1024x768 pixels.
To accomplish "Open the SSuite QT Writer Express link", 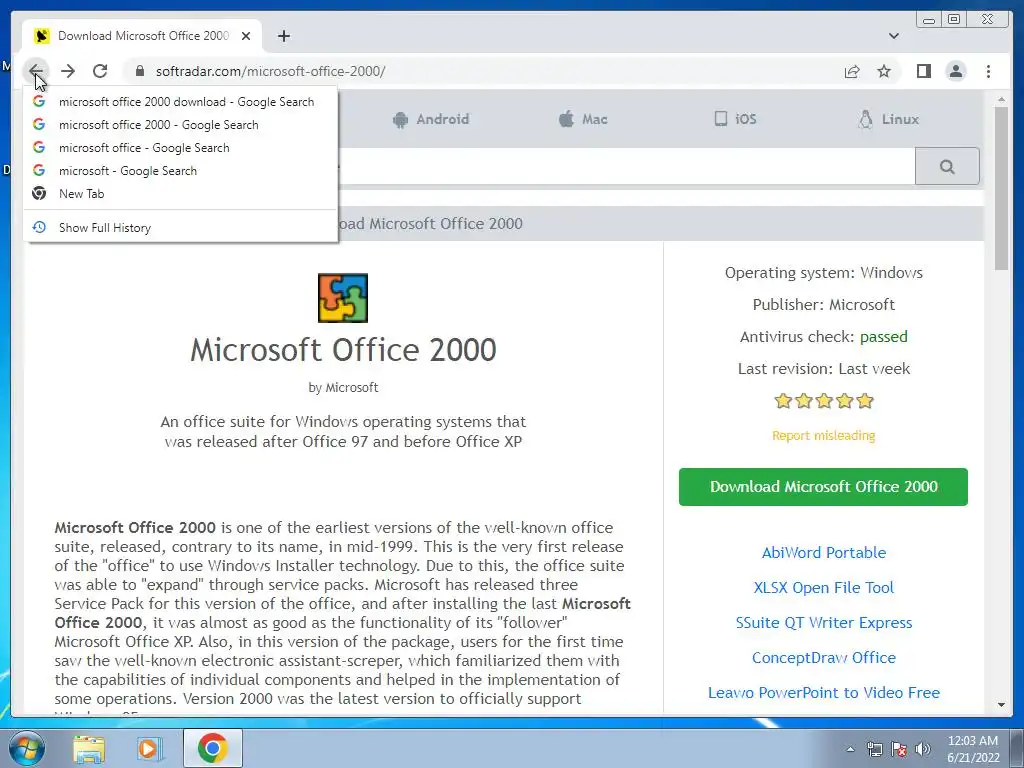I will pyautogui.click(x=824, y=623).
